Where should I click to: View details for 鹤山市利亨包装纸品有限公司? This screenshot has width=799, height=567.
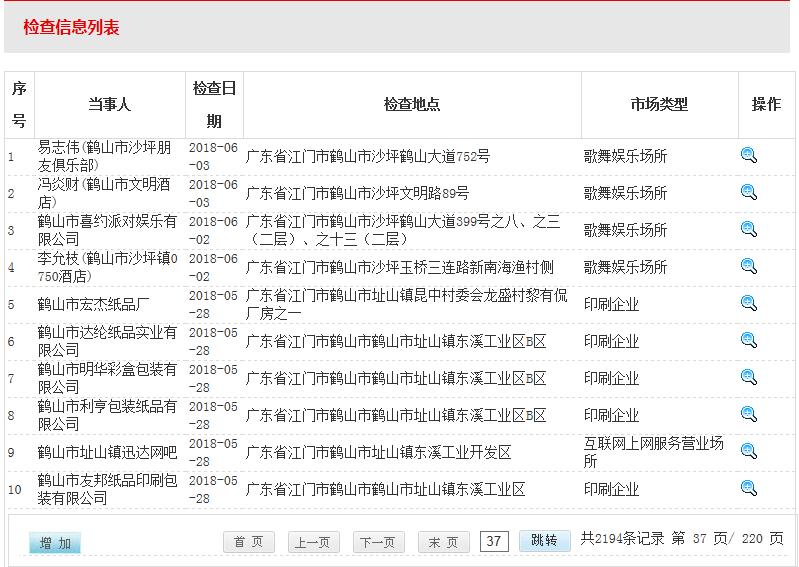748,414
